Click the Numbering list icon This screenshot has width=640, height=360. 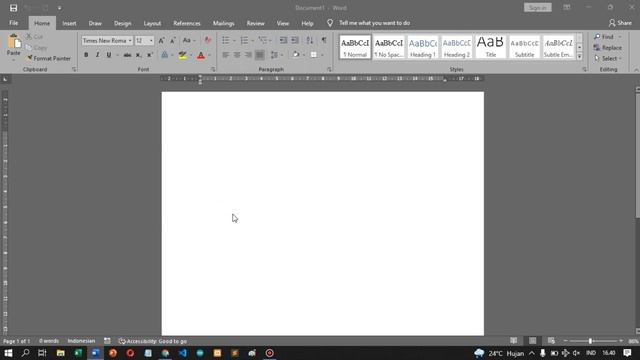(244, 40)
